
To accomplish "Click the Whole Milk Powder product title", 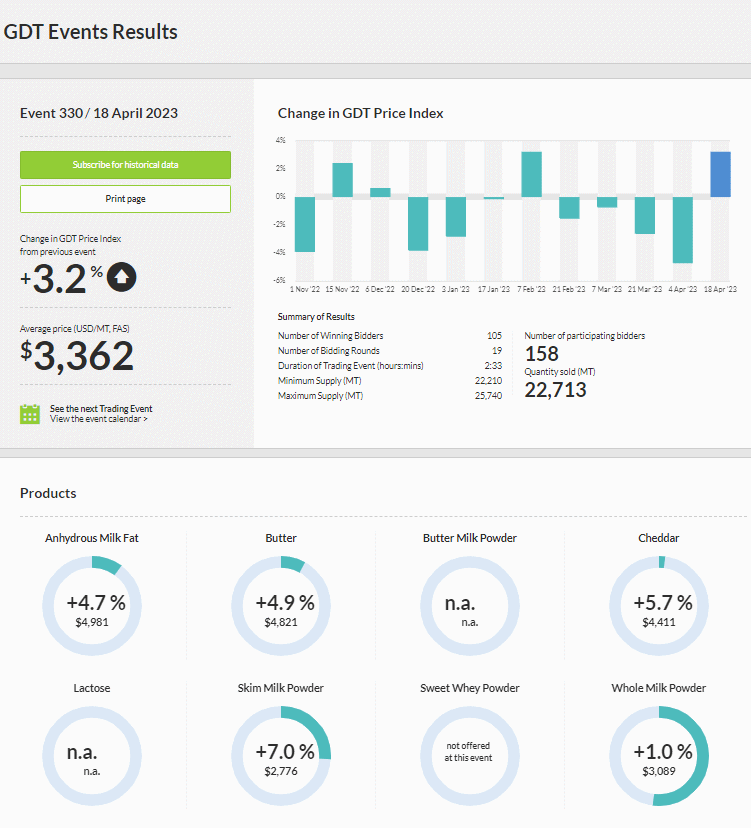I will point(659,688).
